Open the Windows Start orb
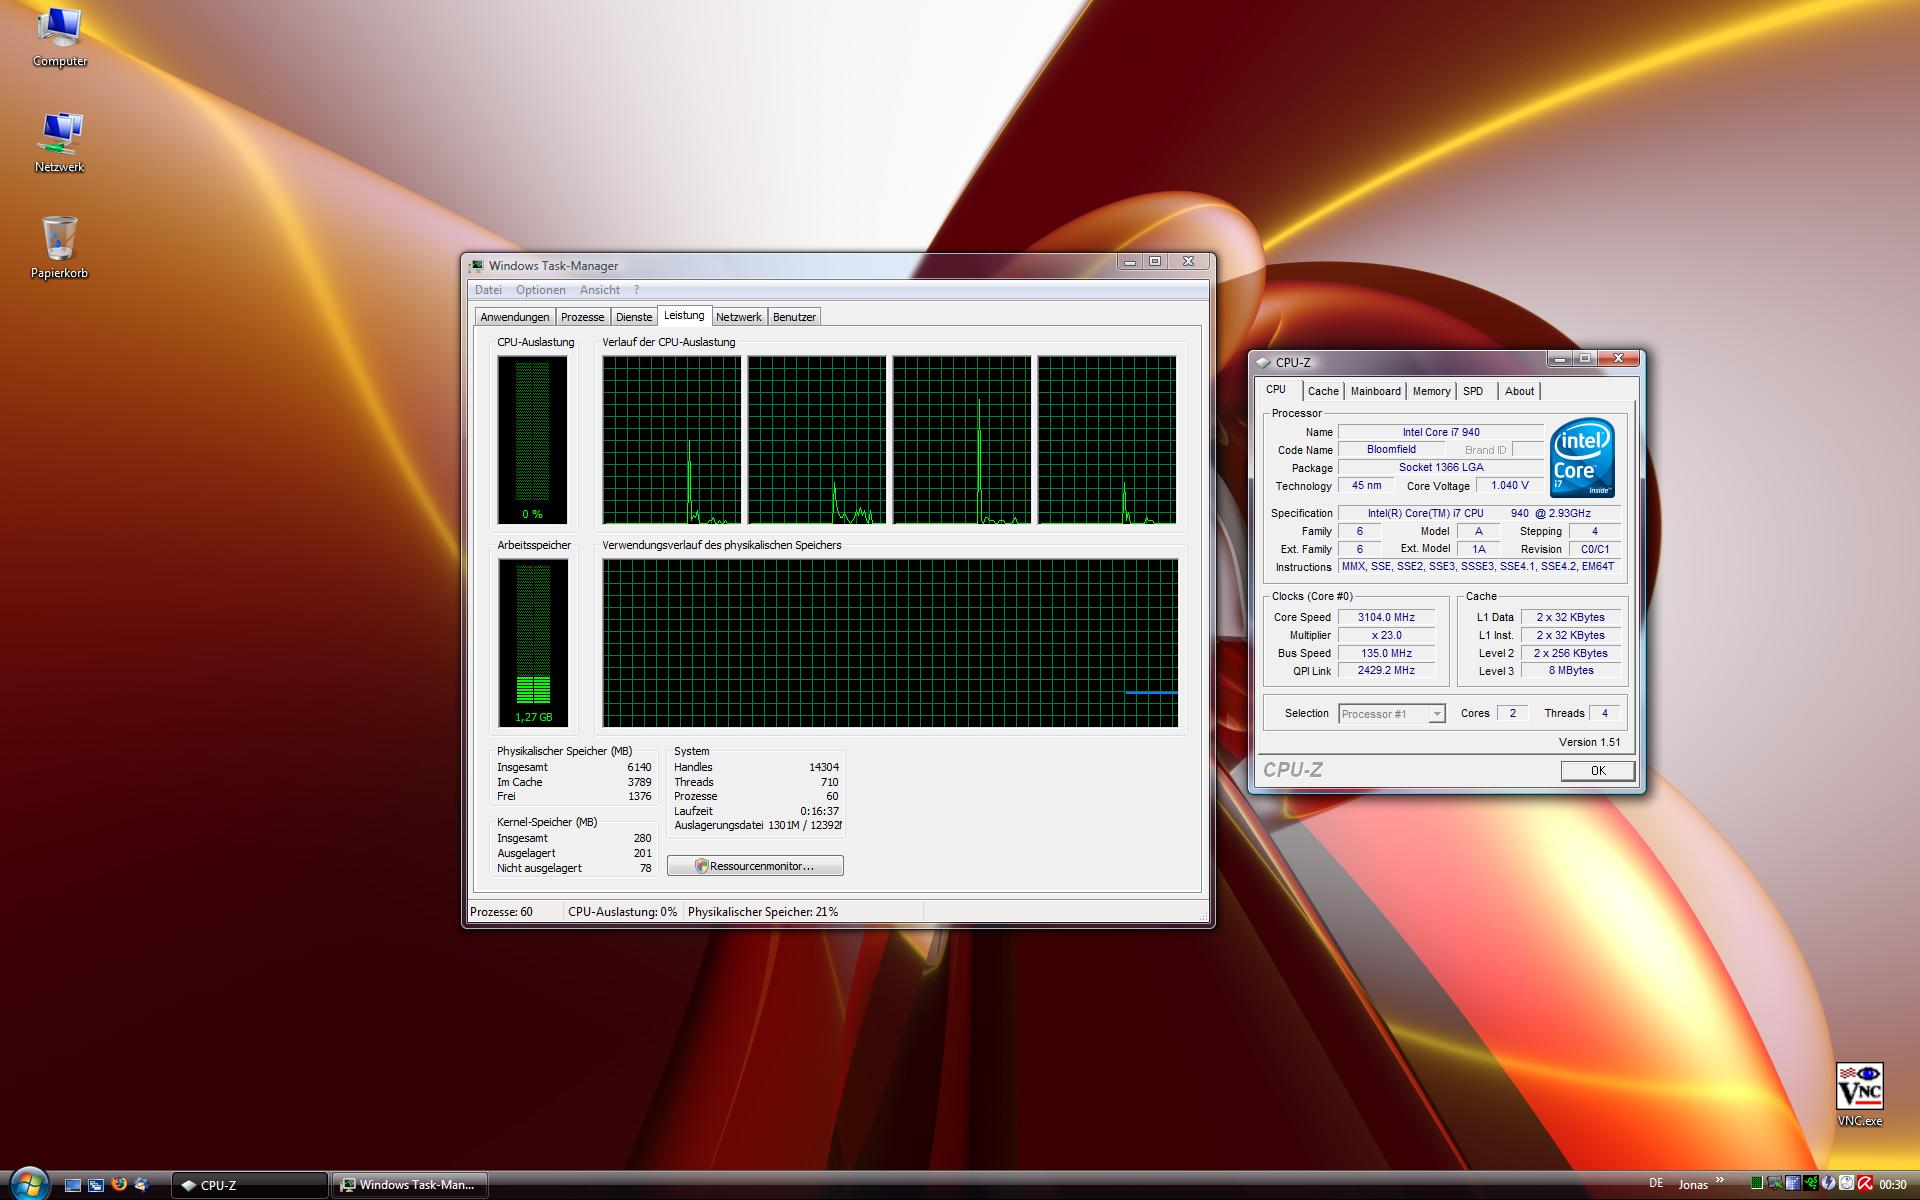 (28, 1182)
